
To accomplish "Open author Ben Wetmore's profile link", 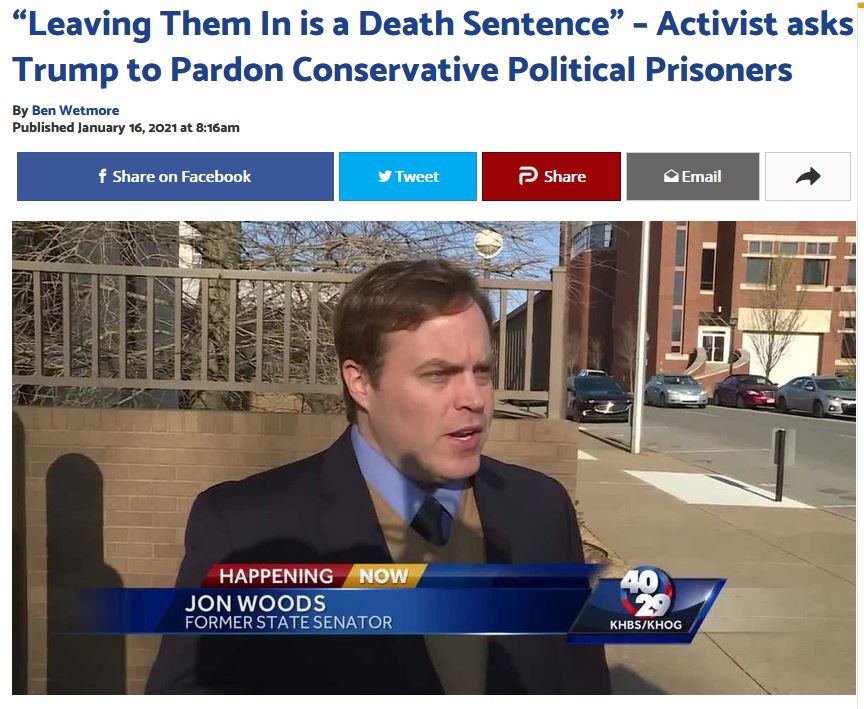I will pyautogui.click(x=75, y=110).
